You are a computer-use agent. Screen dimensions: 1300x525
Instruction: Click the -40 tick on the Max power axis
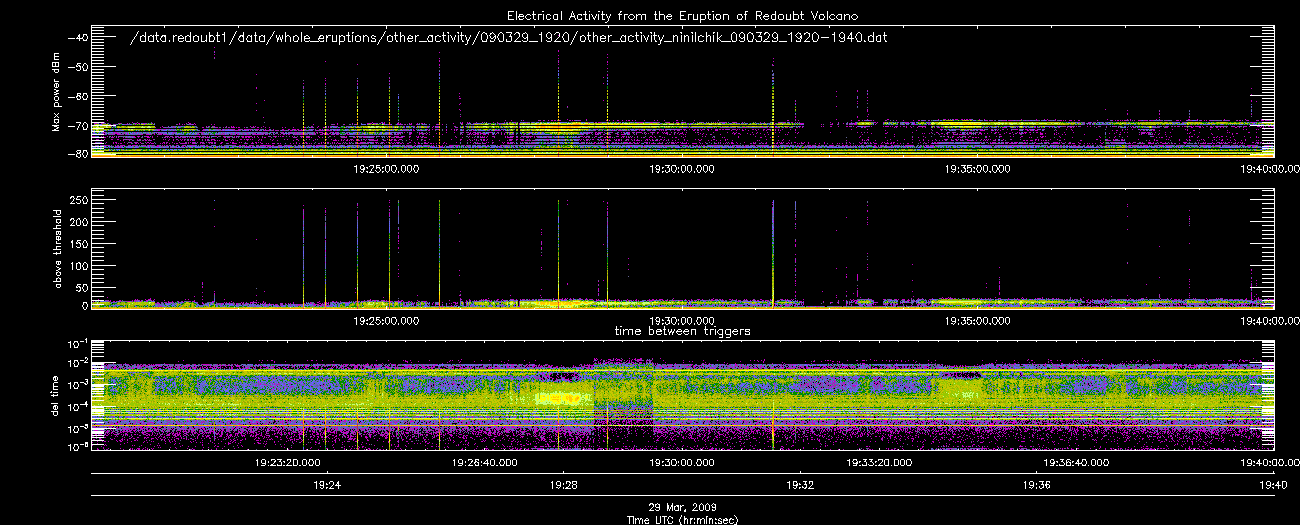click(77, 37)
